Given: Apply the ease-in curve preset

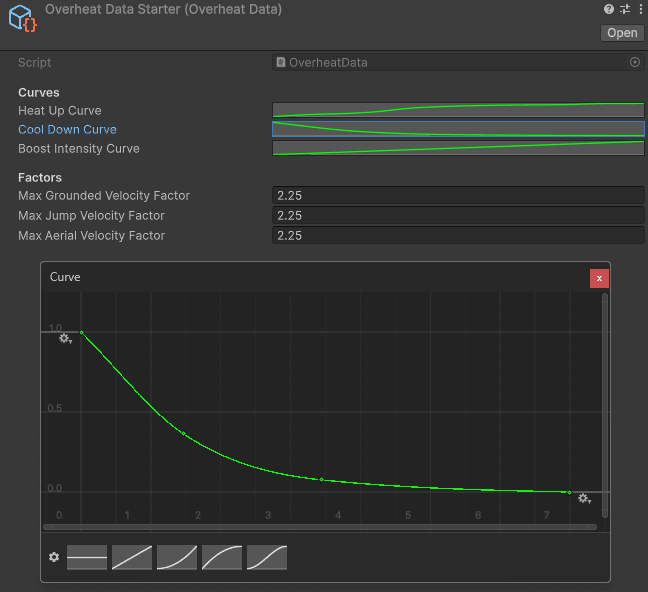Looking at the screenshot, I should 177,557.
